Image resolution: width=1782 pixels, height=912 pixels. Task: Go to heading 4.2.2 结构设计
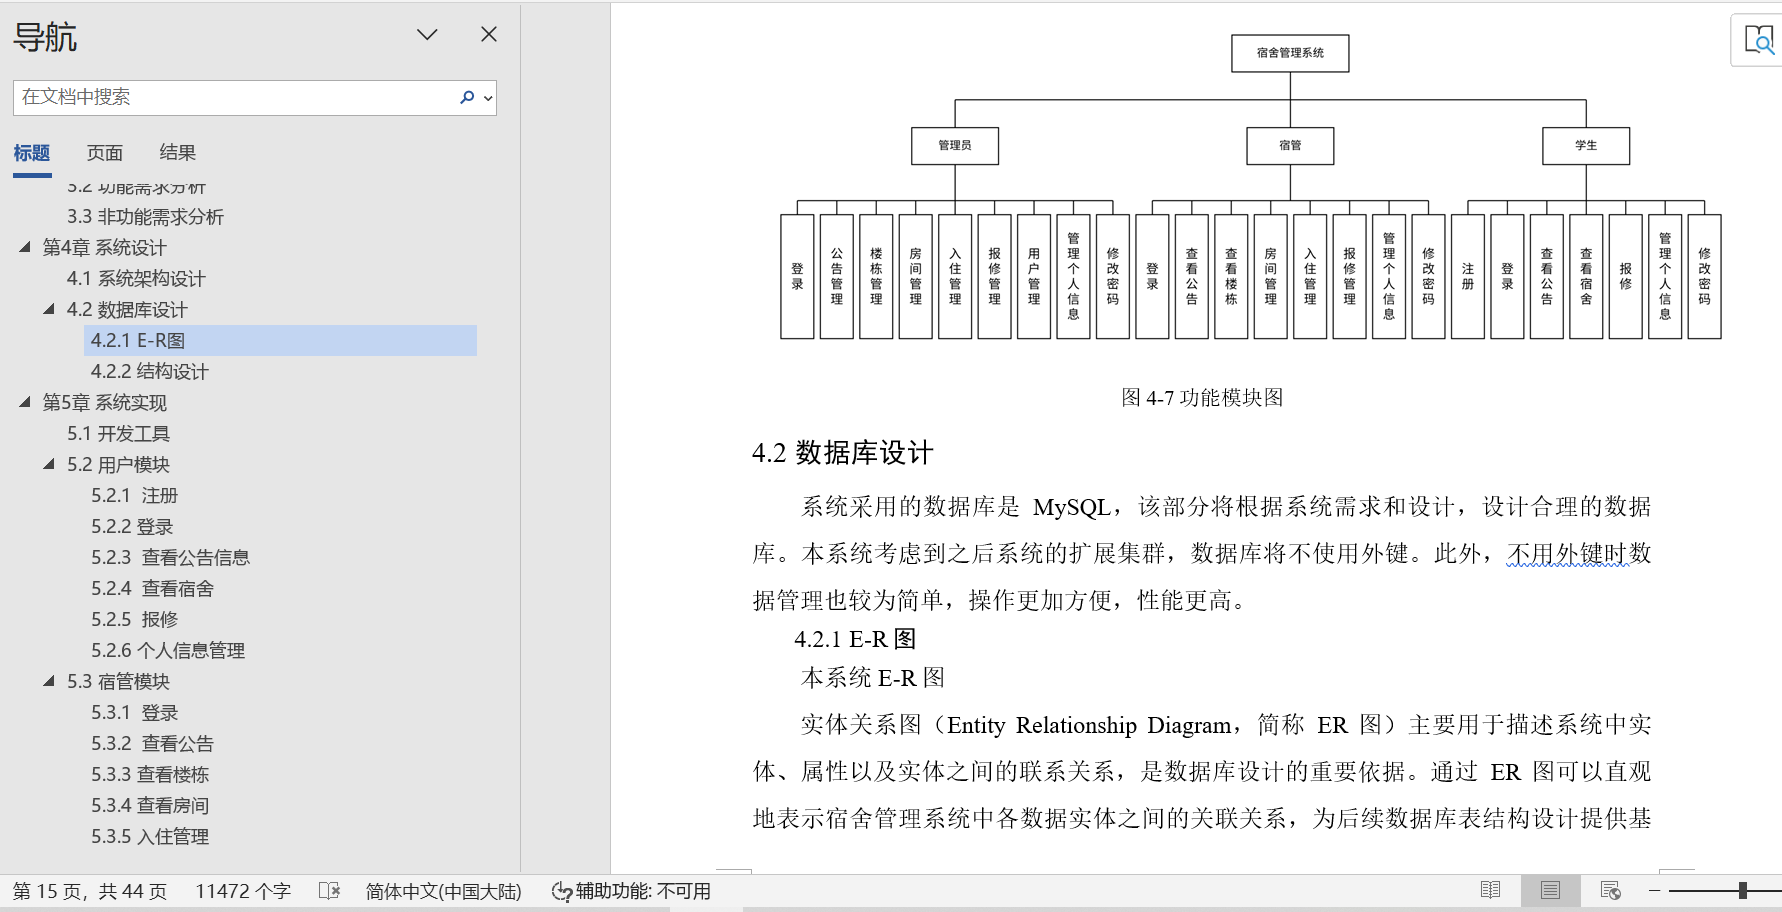[150, 371]
